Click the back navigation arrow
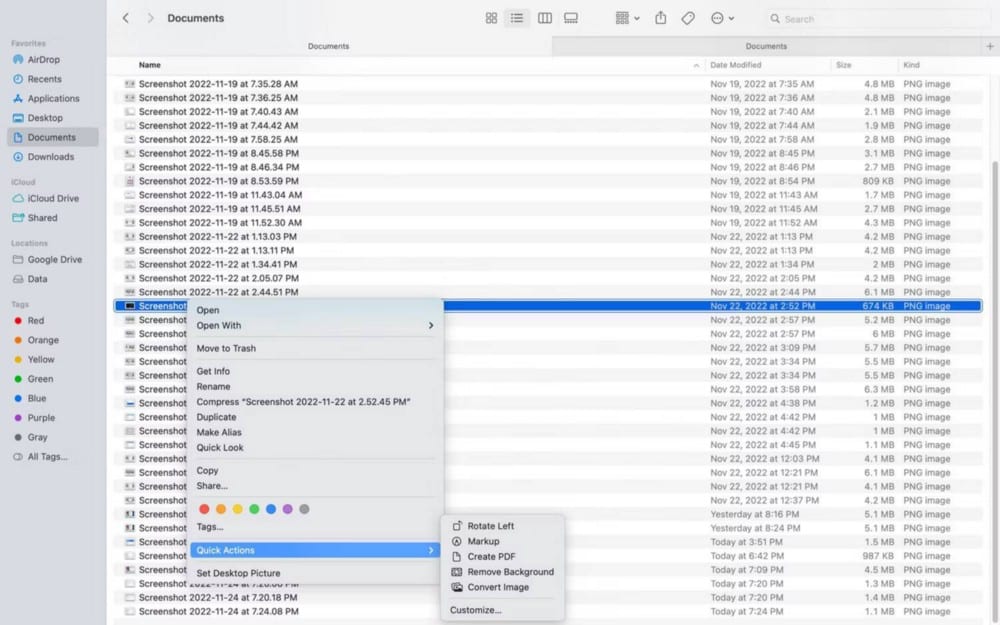1000x625 pixels. 124,17
